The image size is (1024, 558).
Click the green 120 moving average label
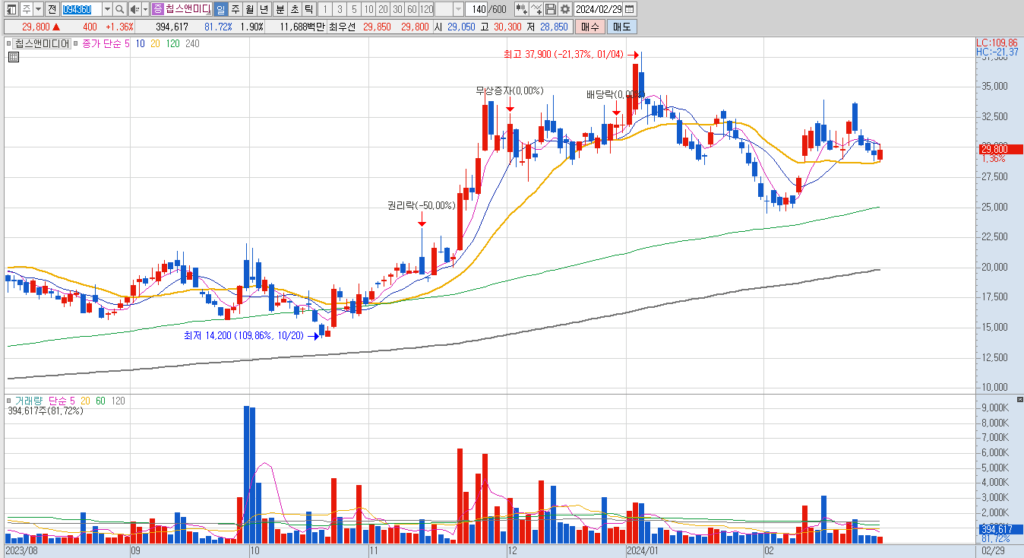tap(172, 44)
